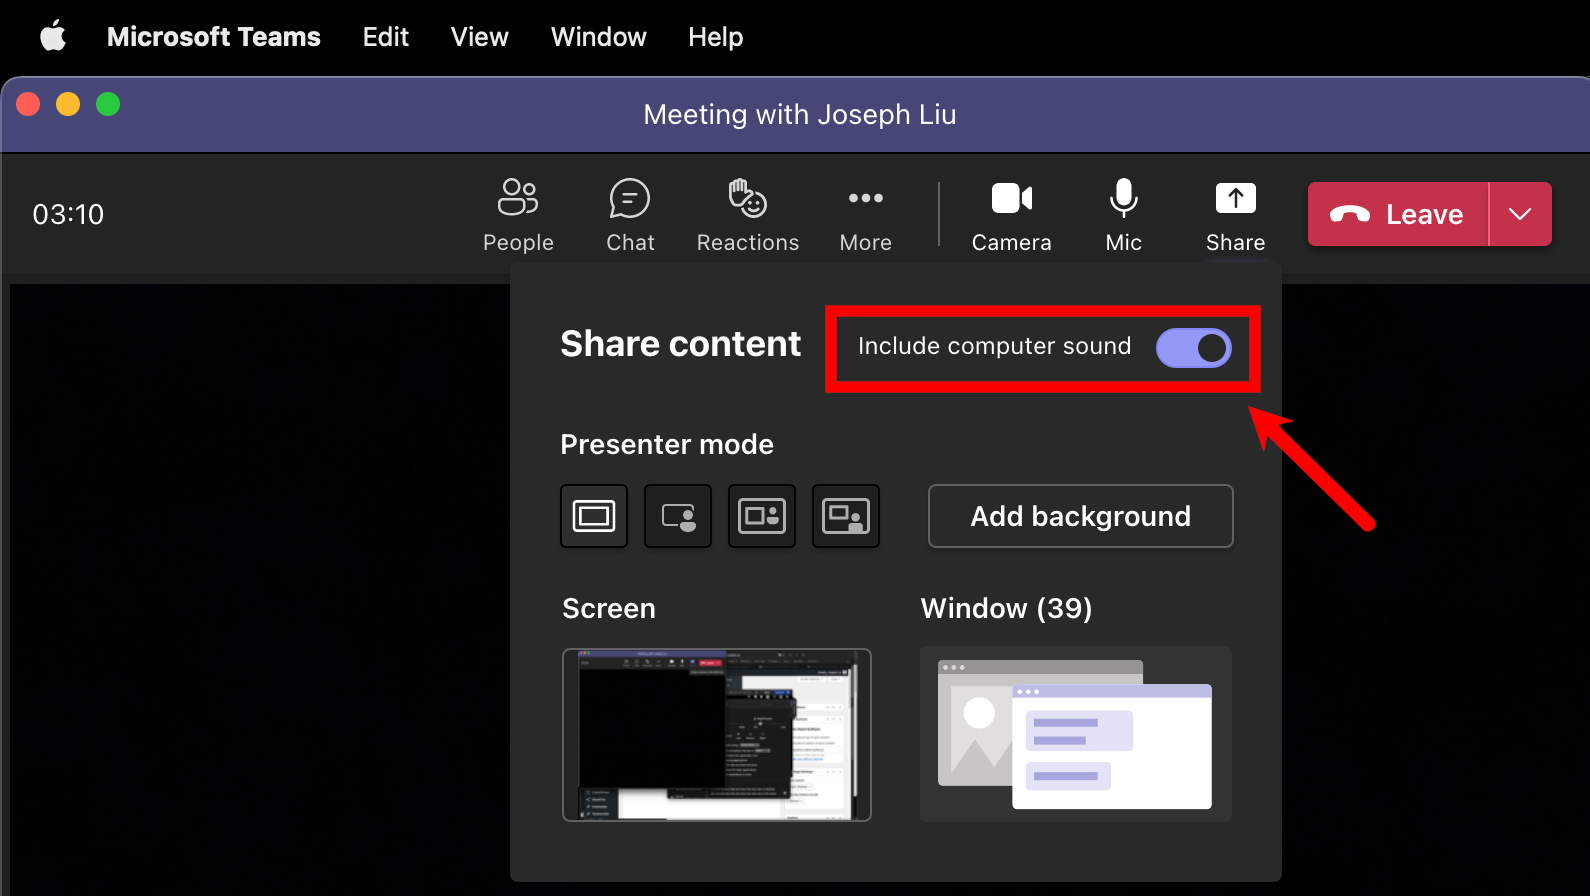
Task: Open the Help menu
Action: coord(716,37)
